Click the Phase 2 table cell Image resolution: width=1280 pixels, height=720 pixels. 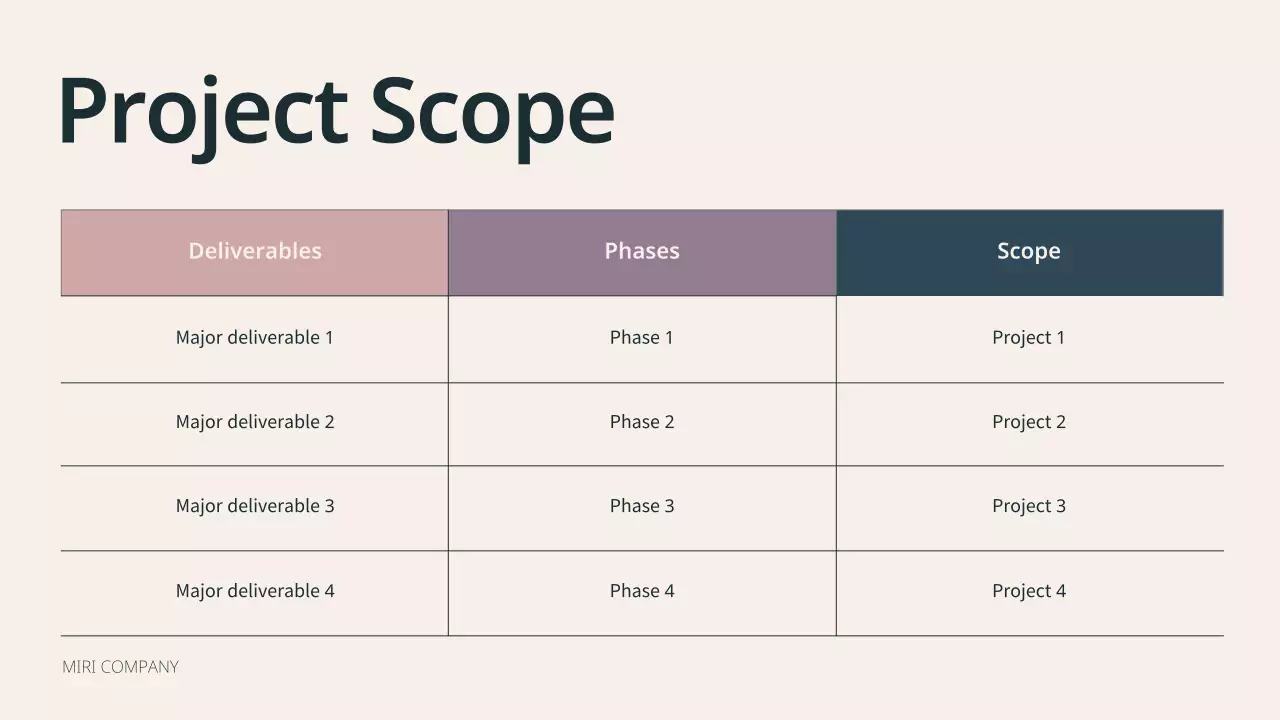click(x=642, y=422)
